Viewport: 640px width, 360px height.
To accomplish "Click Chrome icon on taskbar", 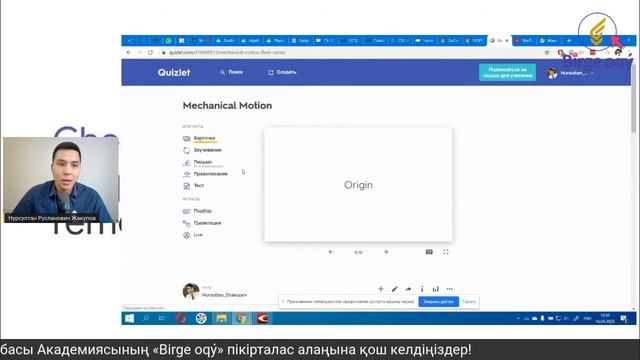I will click(241, 319).
